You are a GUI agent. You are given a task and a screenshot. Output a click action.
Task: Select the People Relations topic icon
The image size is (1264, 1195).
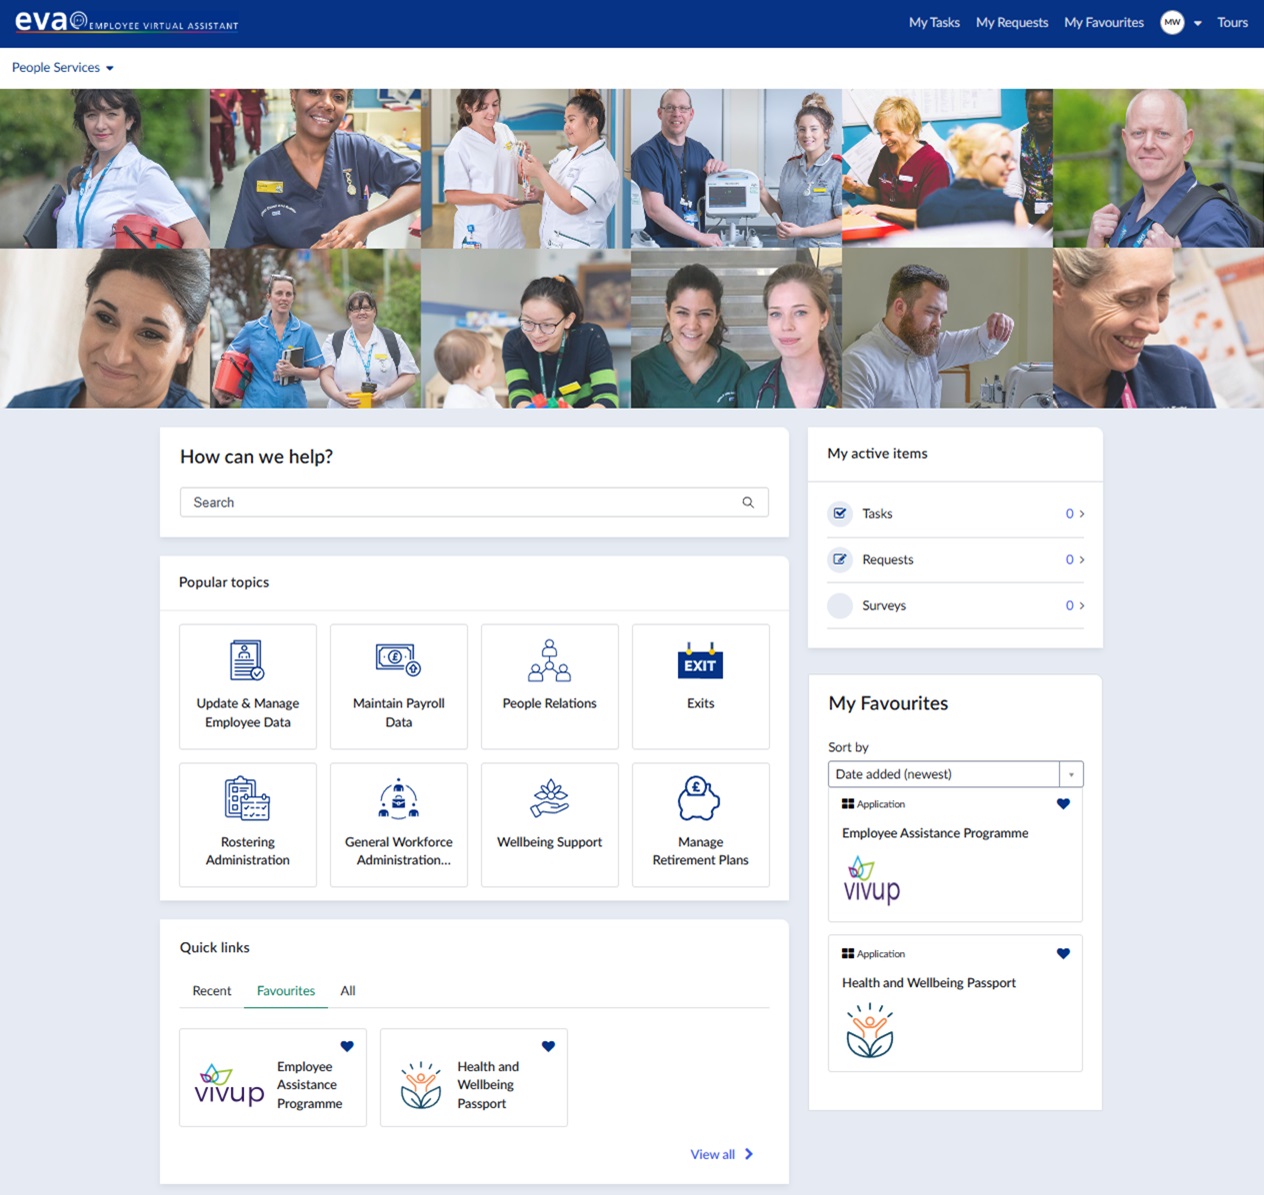point(549,661)
